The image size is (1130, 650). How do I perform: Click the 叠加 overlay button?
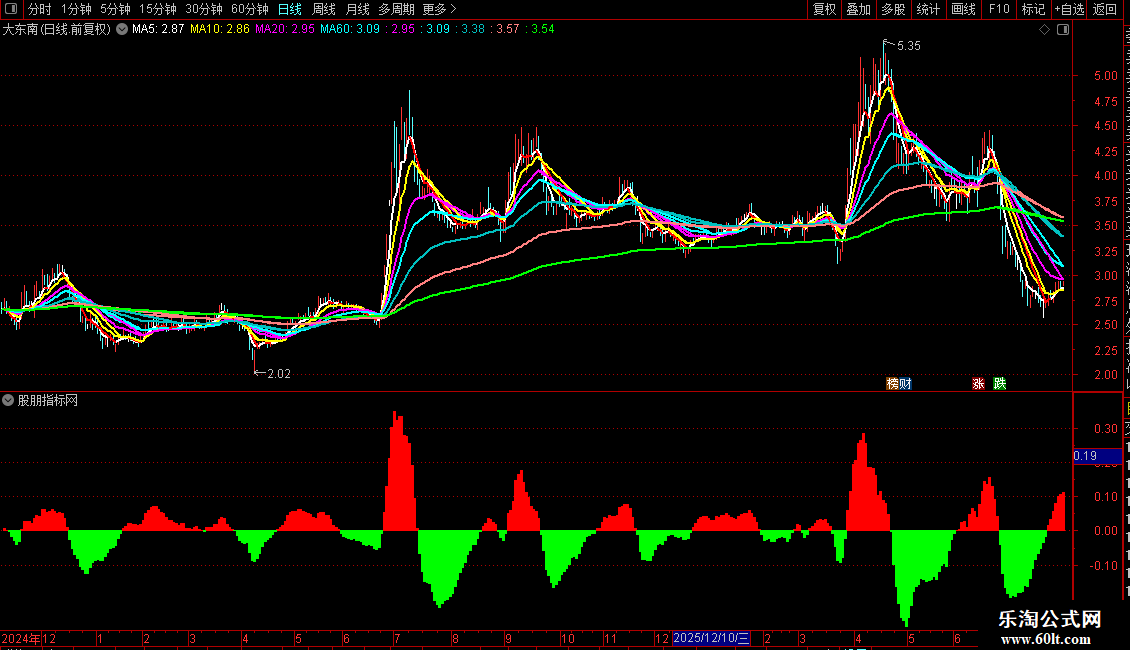pyautogui.click(x=858, y=9)
